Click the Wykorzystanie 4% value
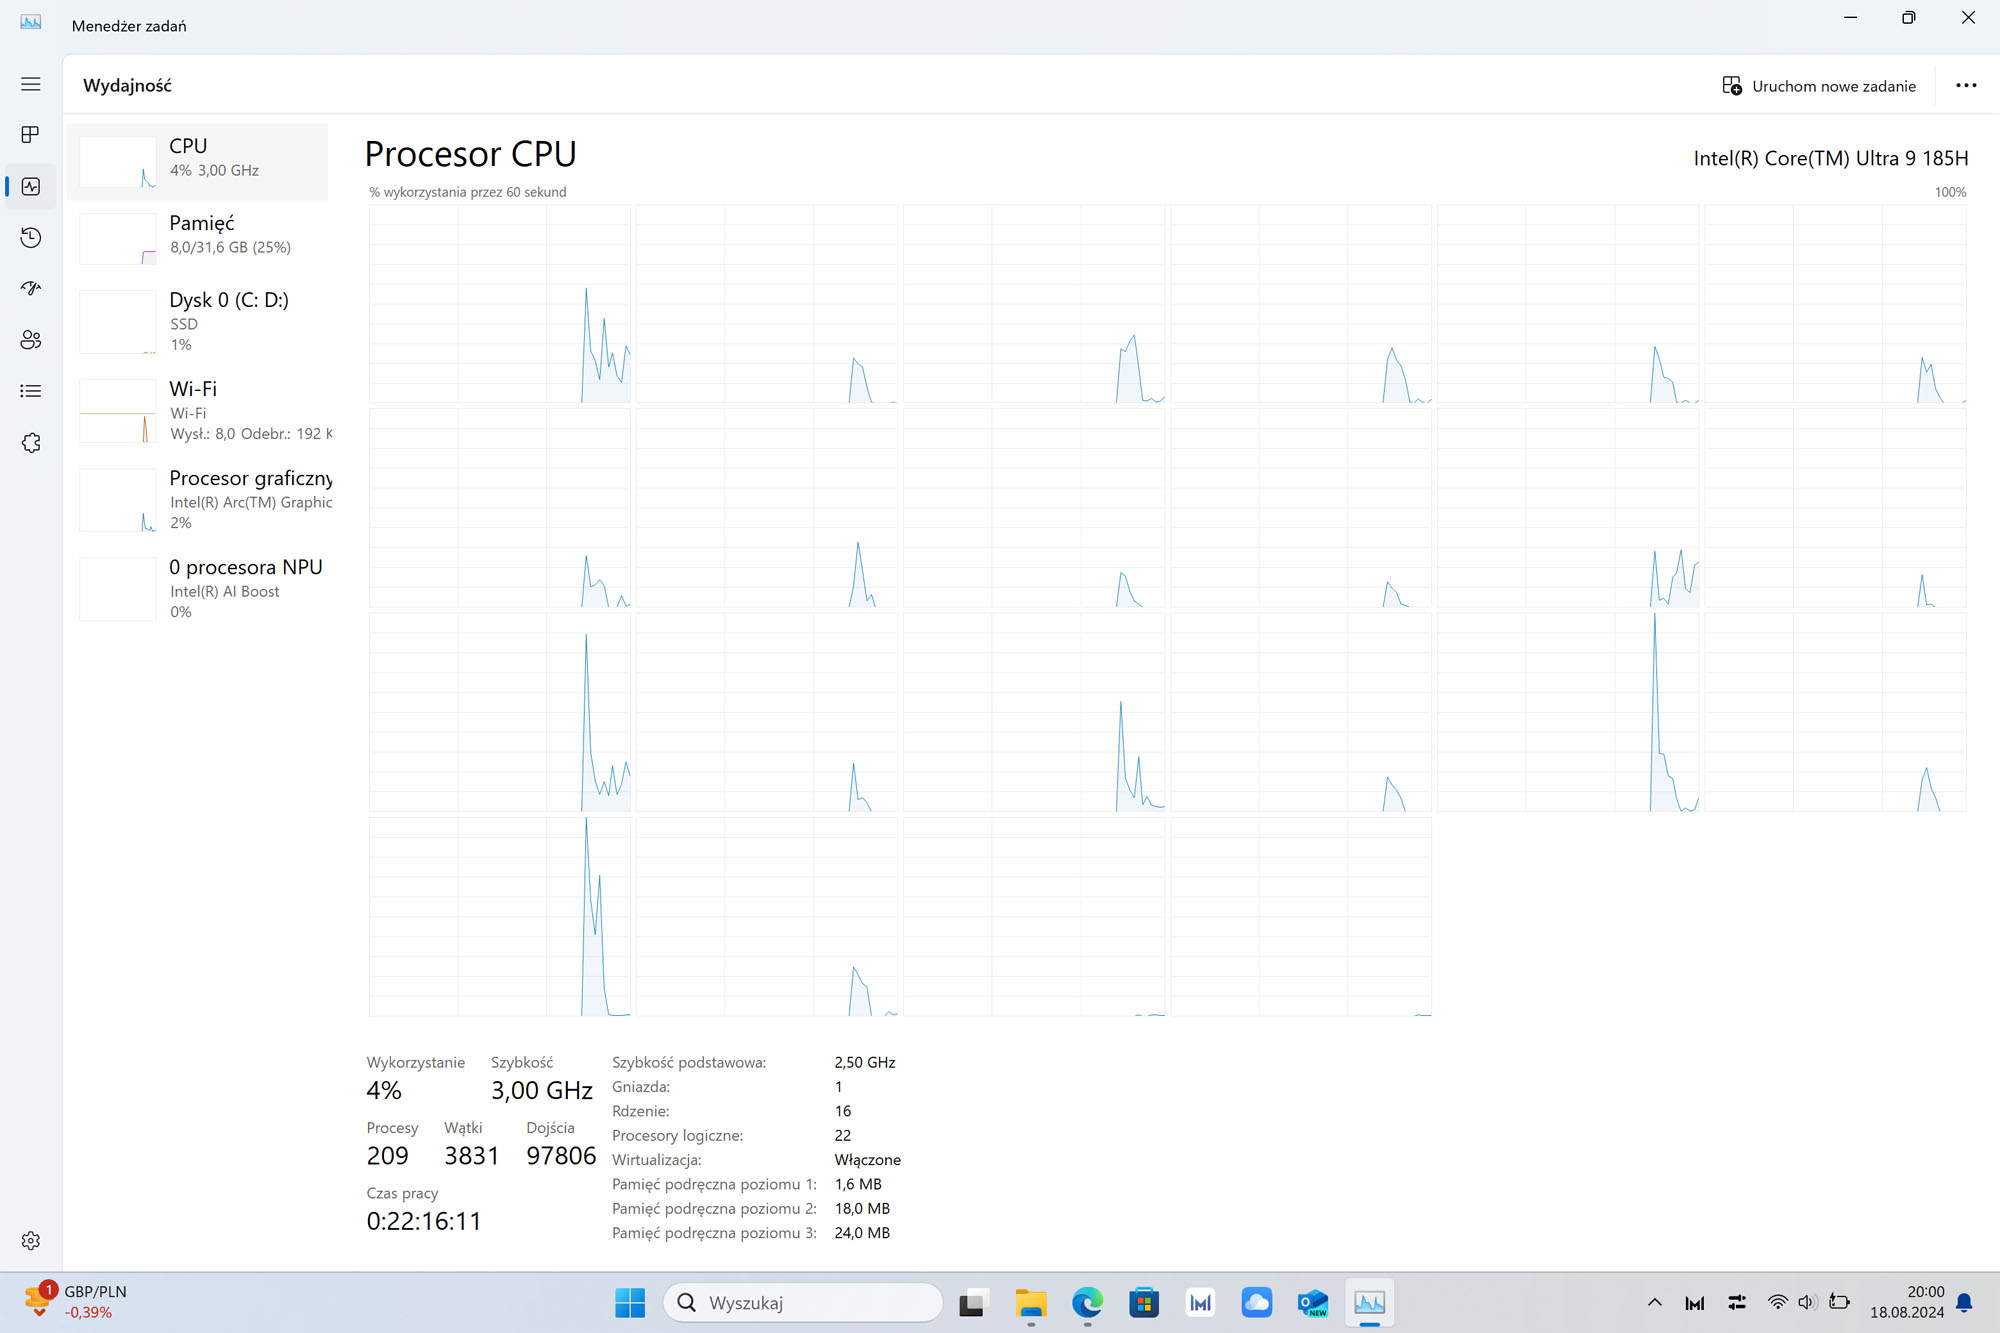 click(384, 1090)
